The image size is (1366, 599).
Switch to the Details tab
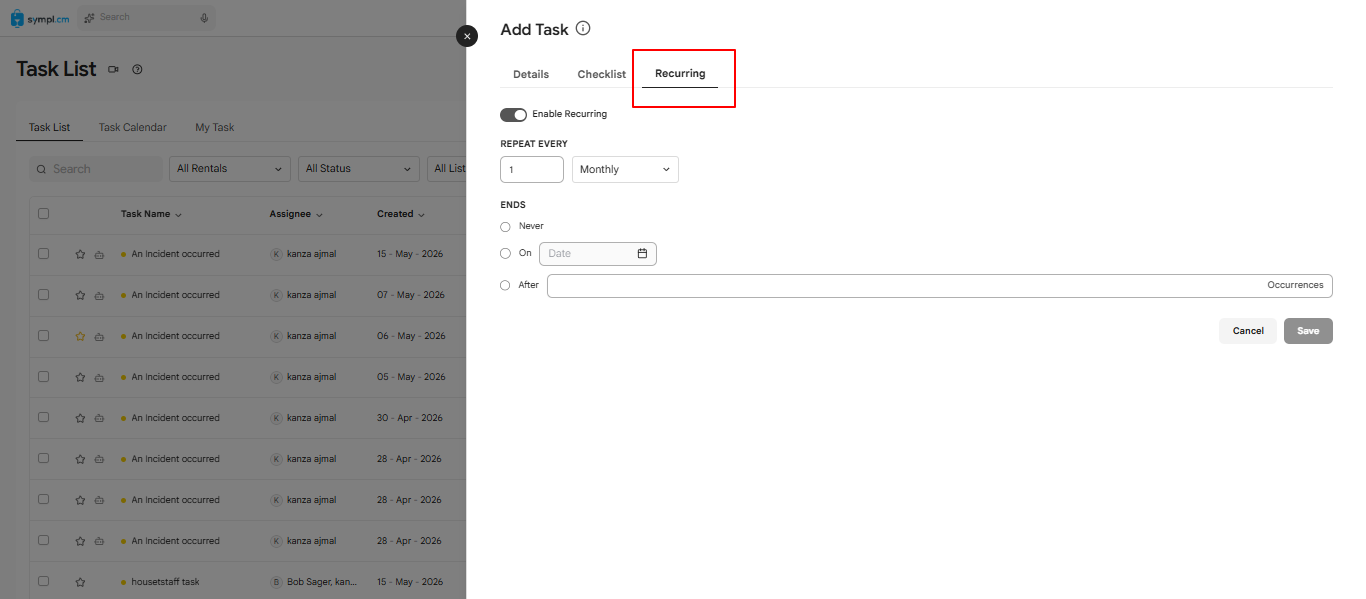tap(531, 74)
